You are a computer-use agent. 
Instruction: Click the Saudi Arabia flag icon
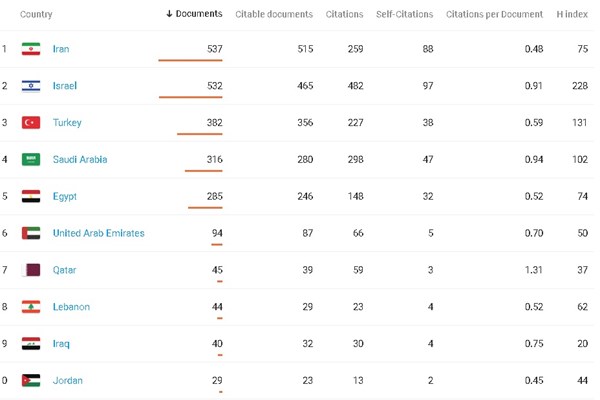31,159
